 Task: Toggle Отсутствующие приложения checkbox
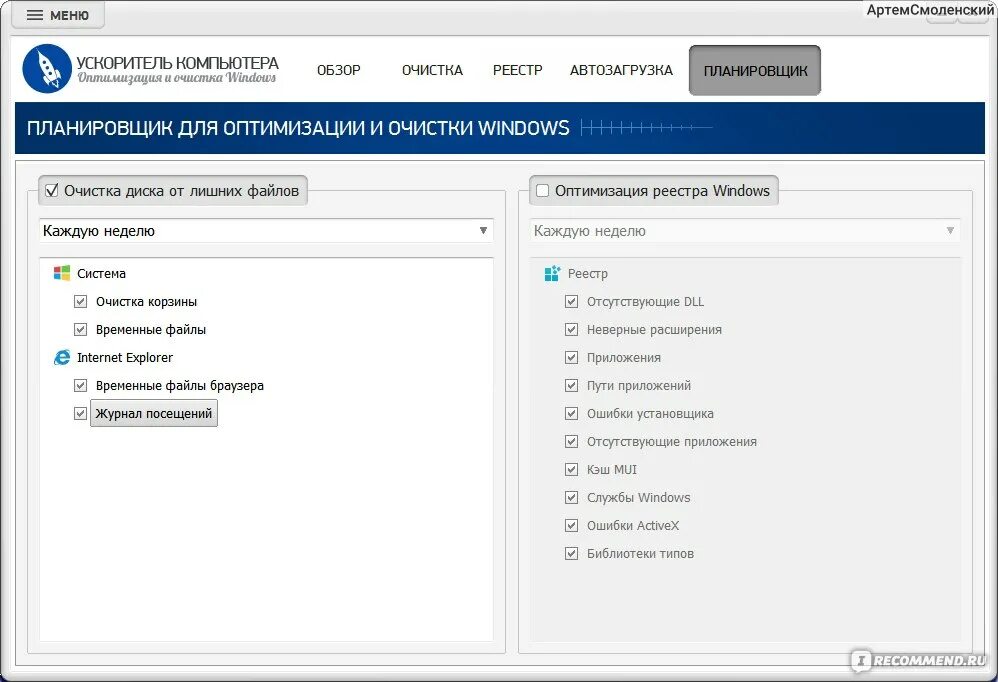572,442
